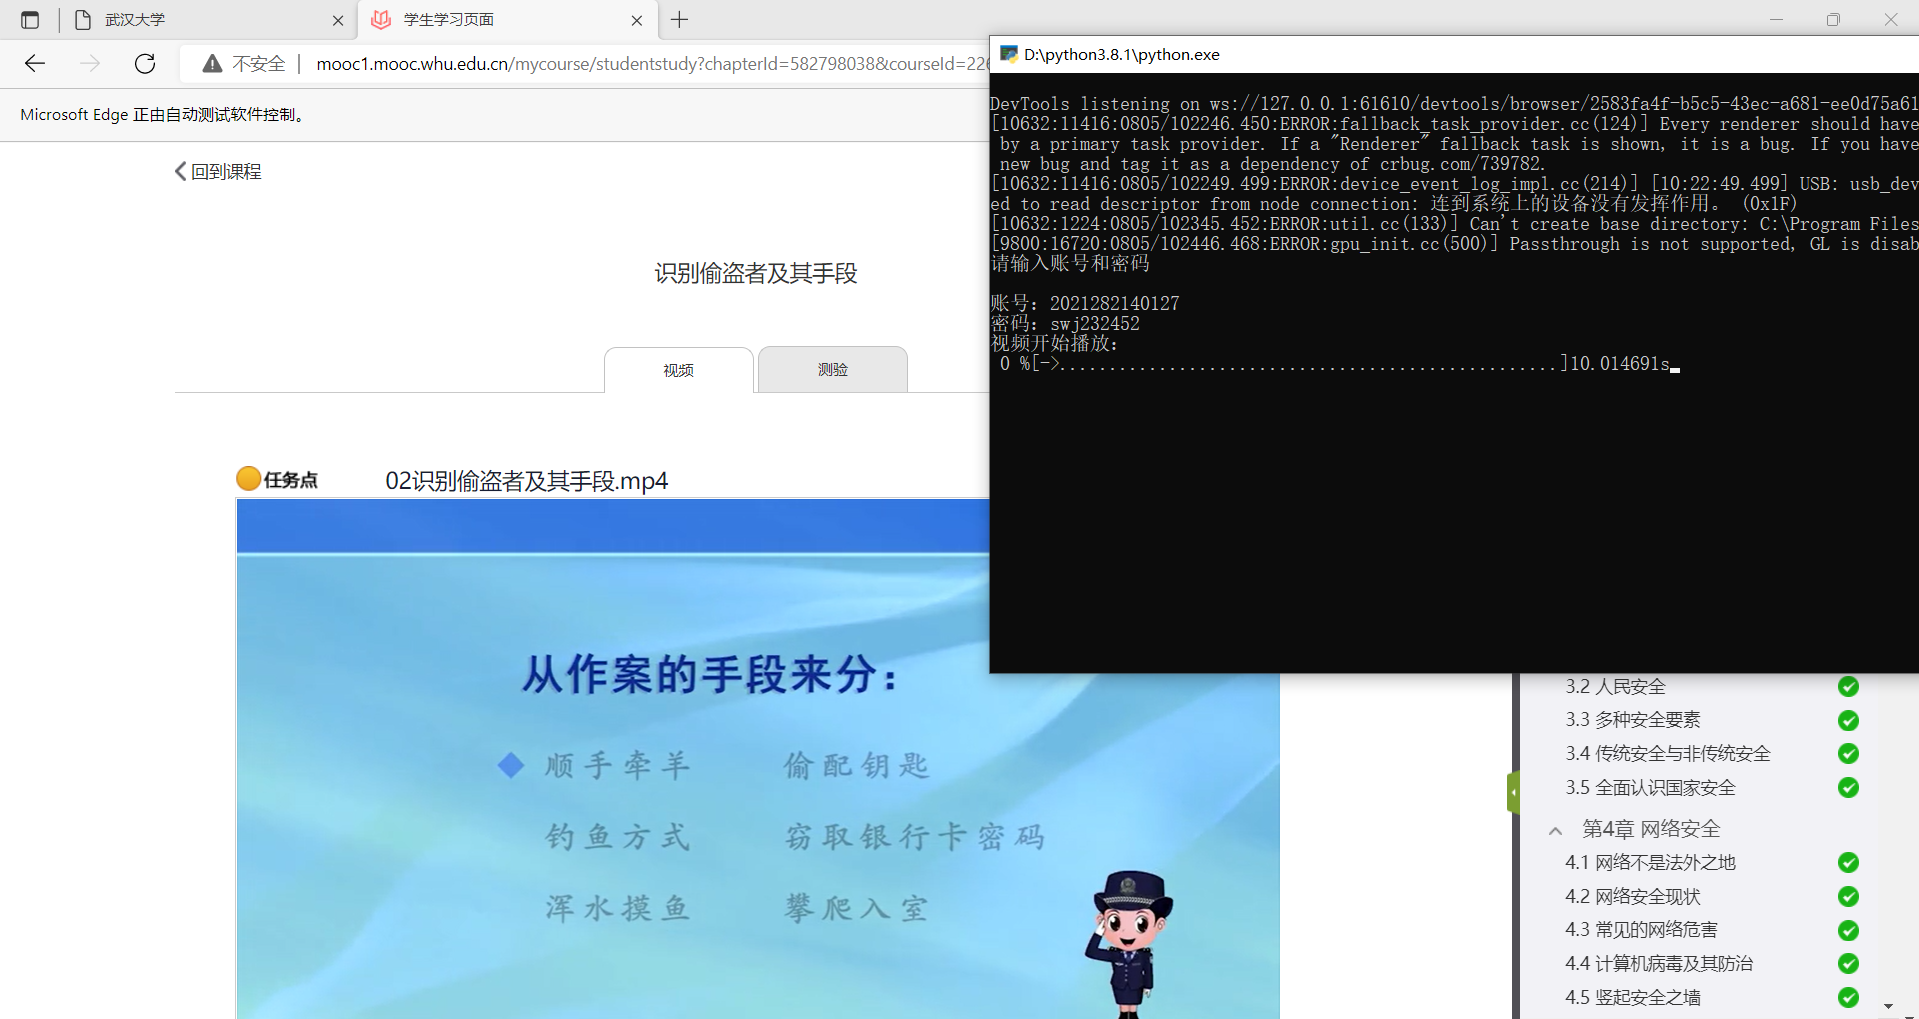
Task: Maximize the Edge browser window
Action: 1833,20
